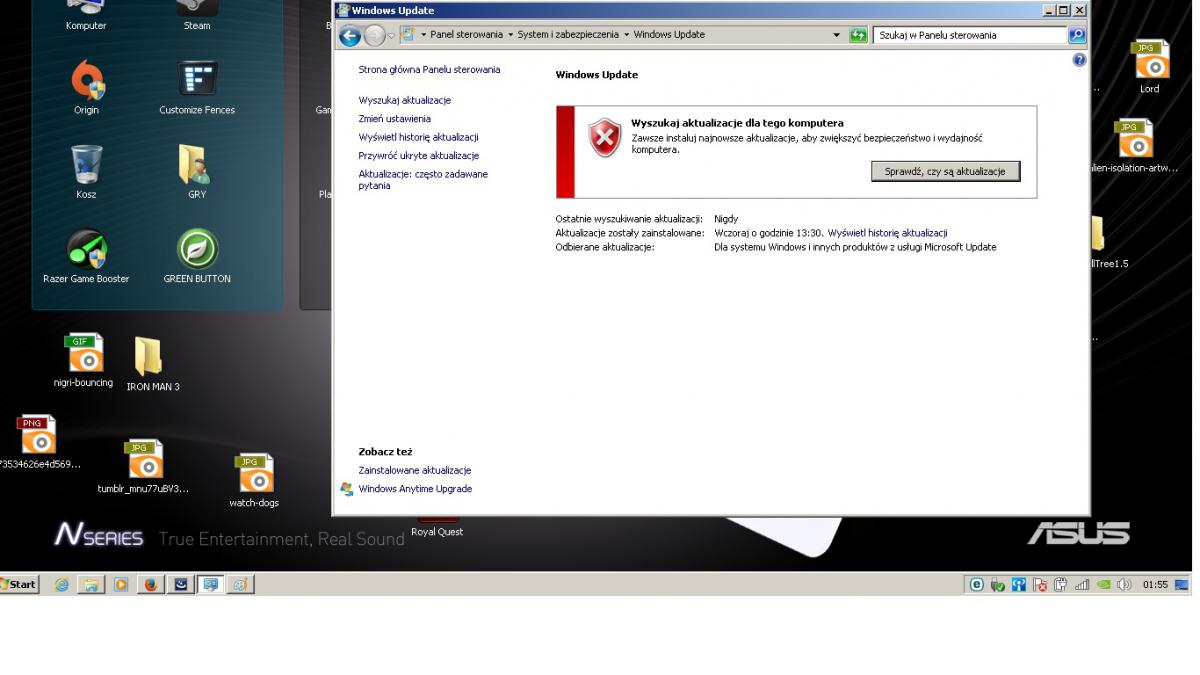1200x675 pixels.
Task: Open Strona główna Panelu sterowania link
Action: tap(429, 70)
